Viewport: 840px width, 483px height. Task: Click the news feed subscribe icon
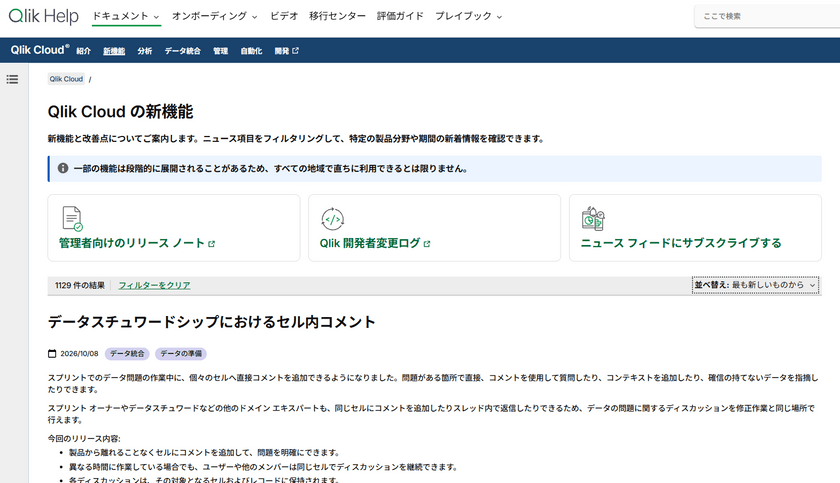[593, 218]
